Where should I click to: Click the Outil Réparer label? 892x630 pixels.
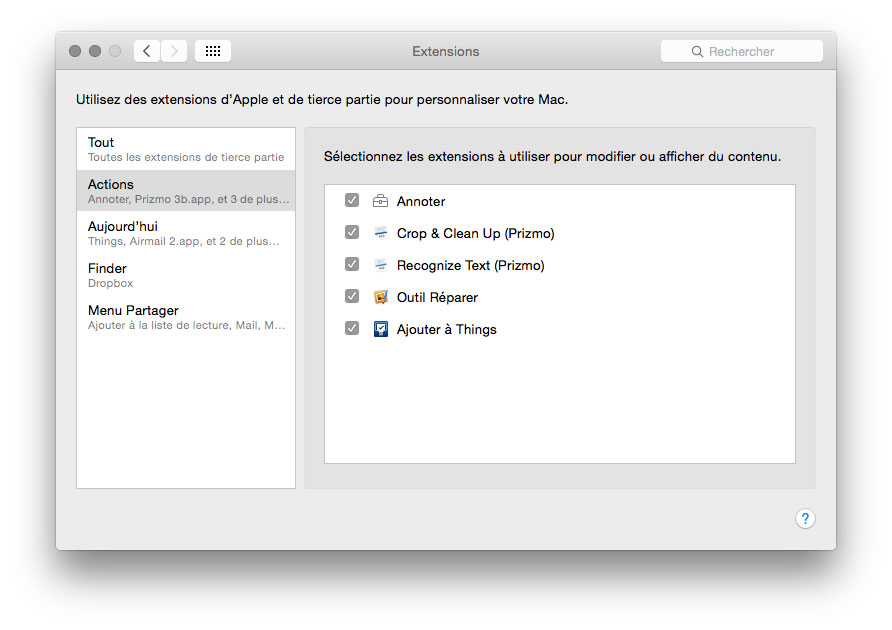(x=437, y=297)
